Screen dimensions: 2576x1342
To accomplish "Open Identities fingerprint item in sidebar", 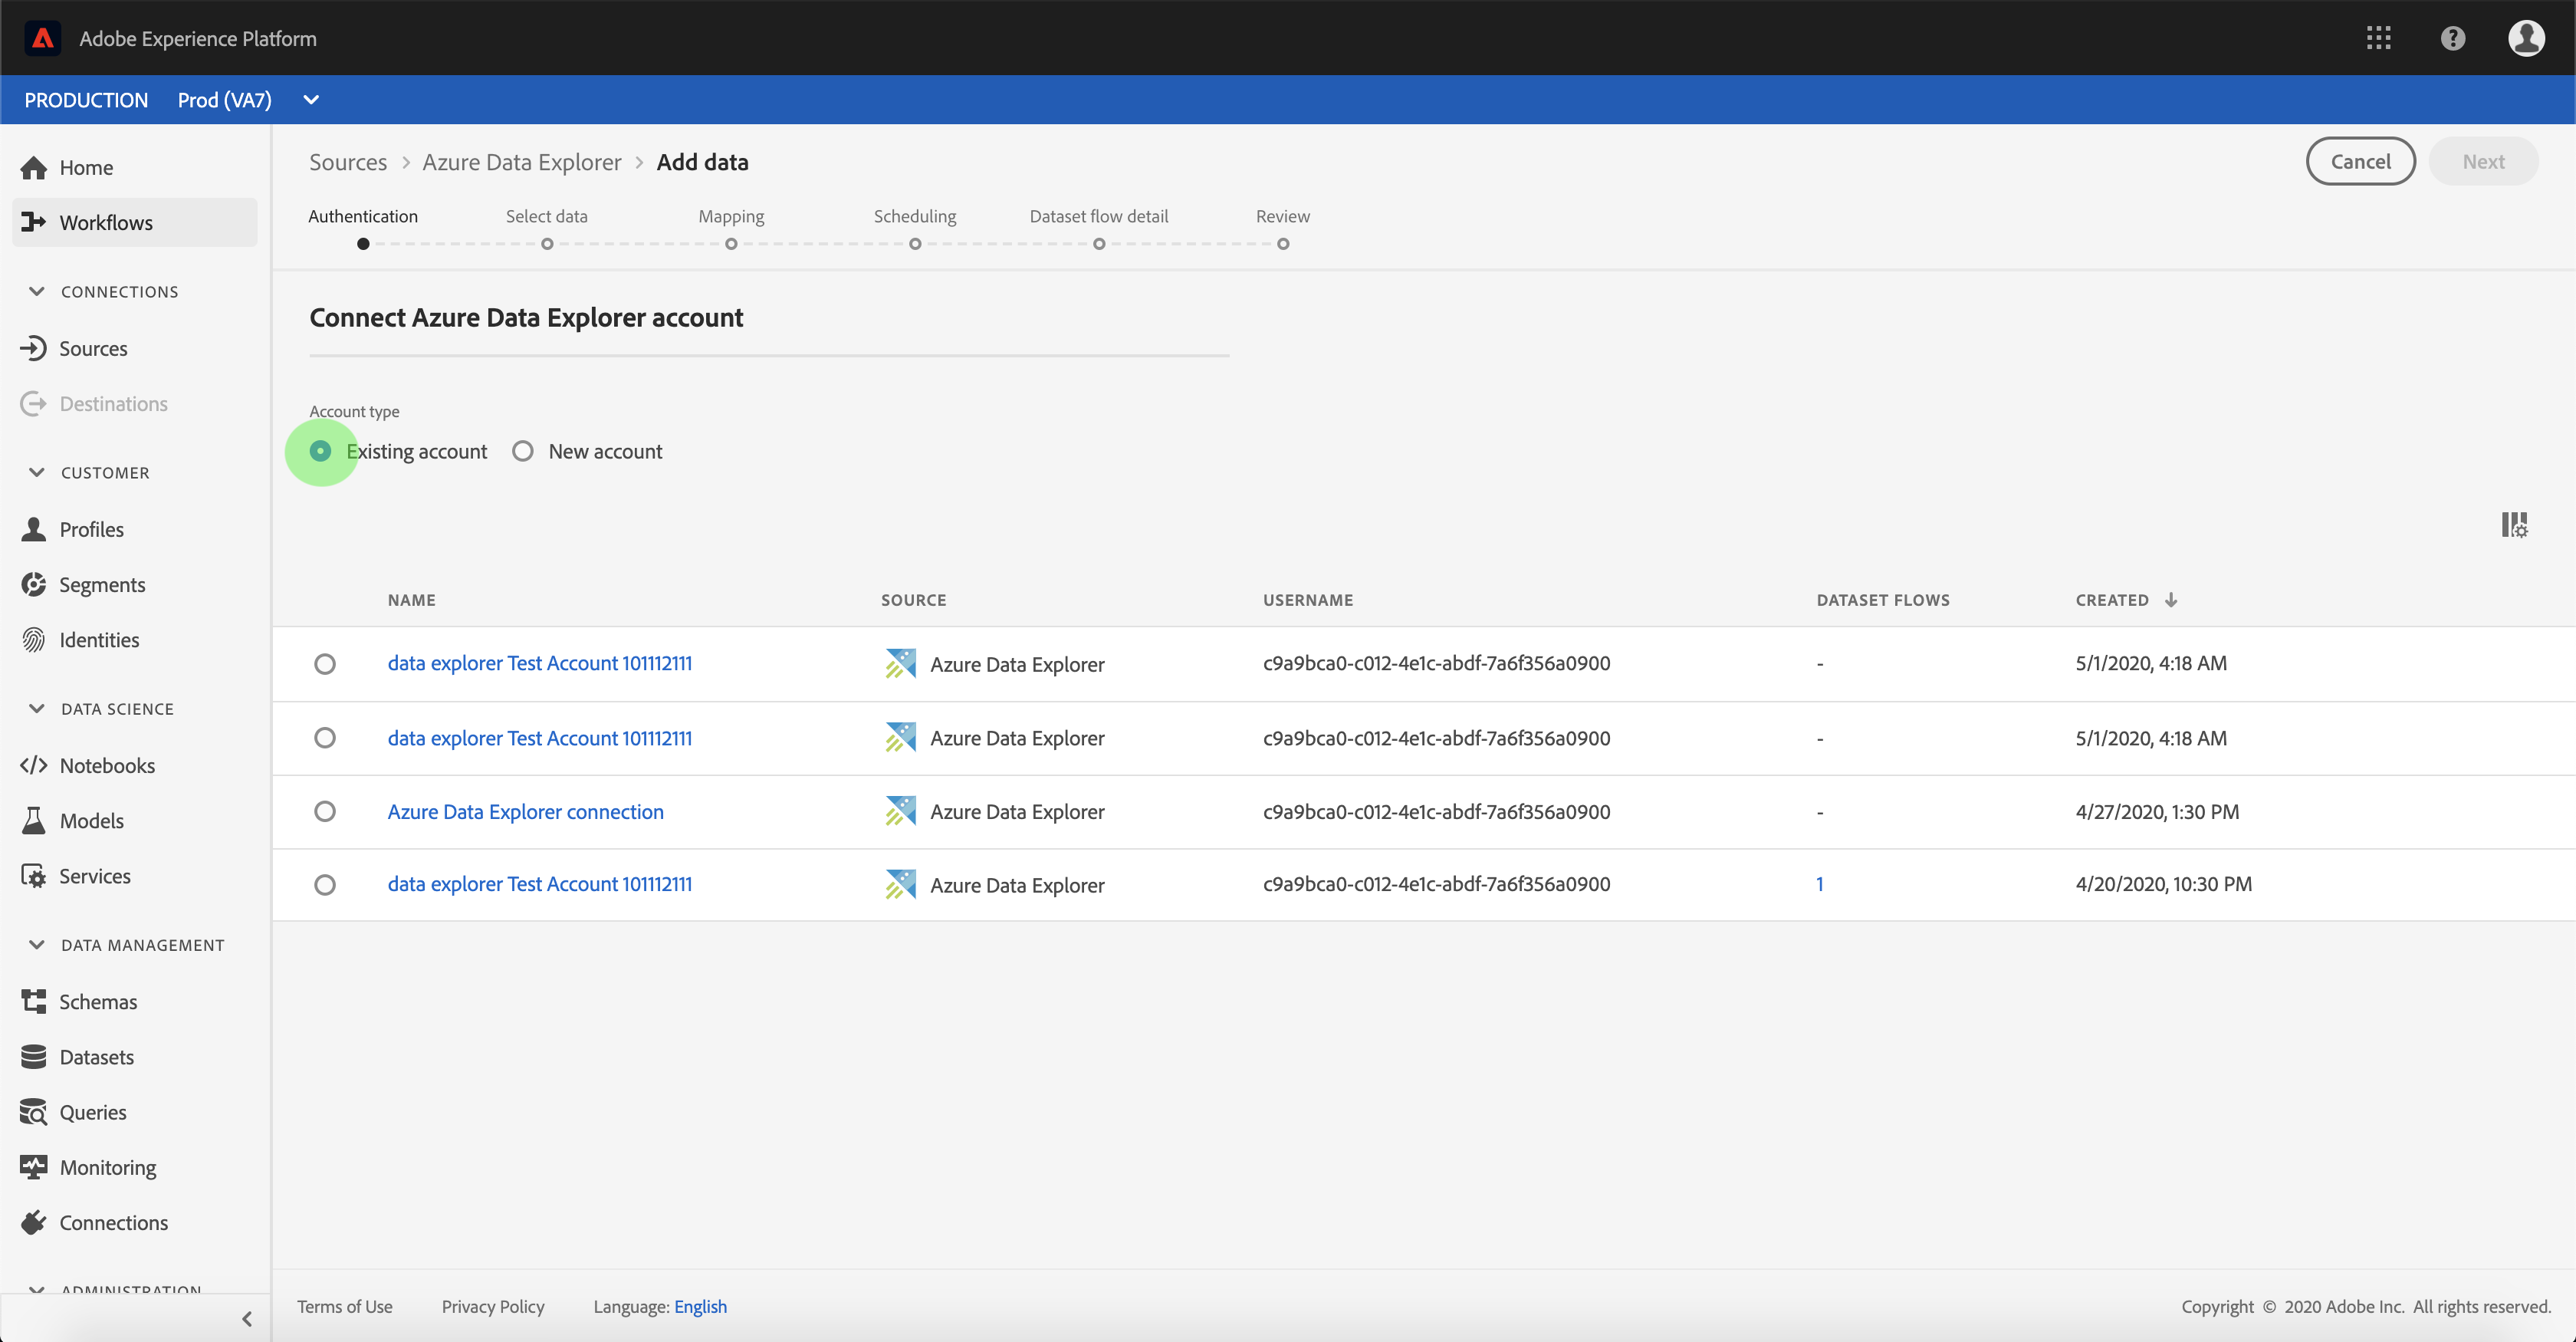I will (98, 640).
